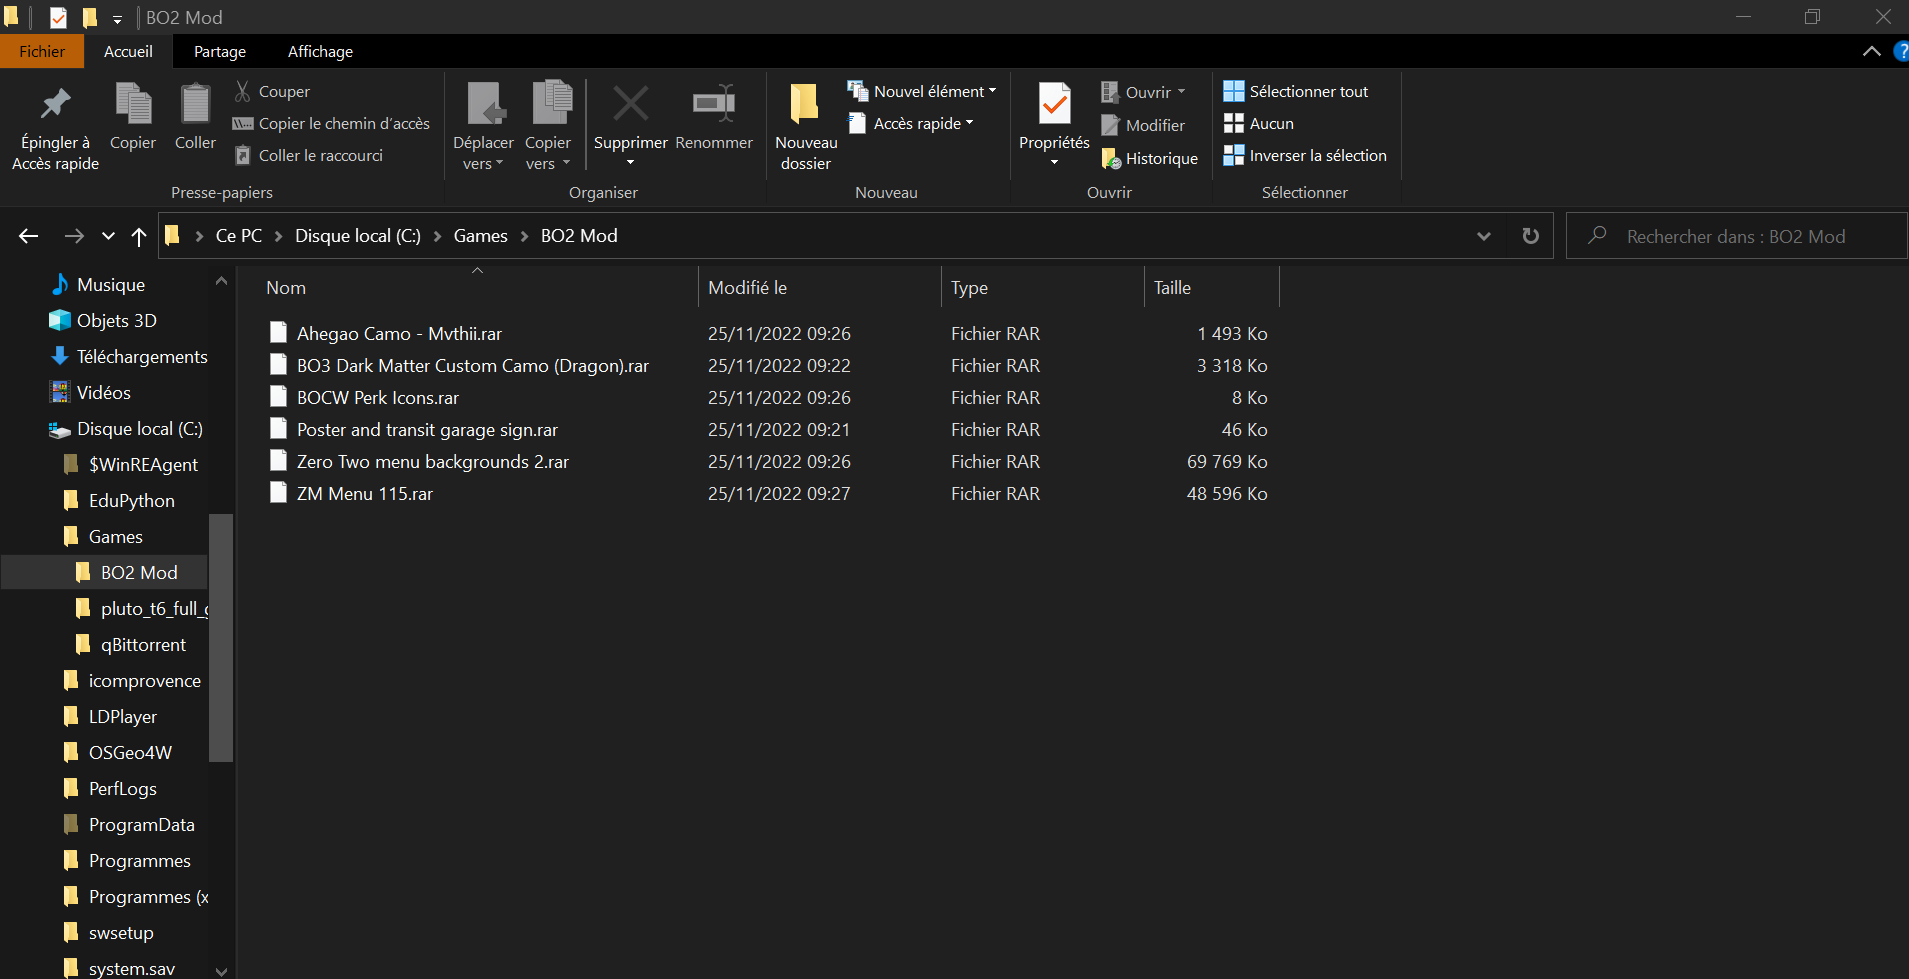Click Properties icon in quick access toolbar
Viewport: 1909px width, 979px height.
pyautogui.click(x=58, y=17)
